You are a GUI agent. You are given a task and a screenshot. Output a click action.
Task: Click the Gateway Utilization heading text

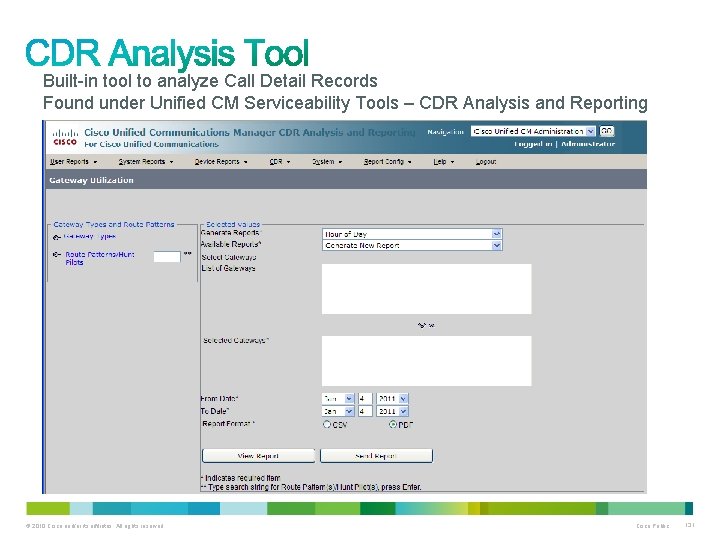click(x=91, y=180)
